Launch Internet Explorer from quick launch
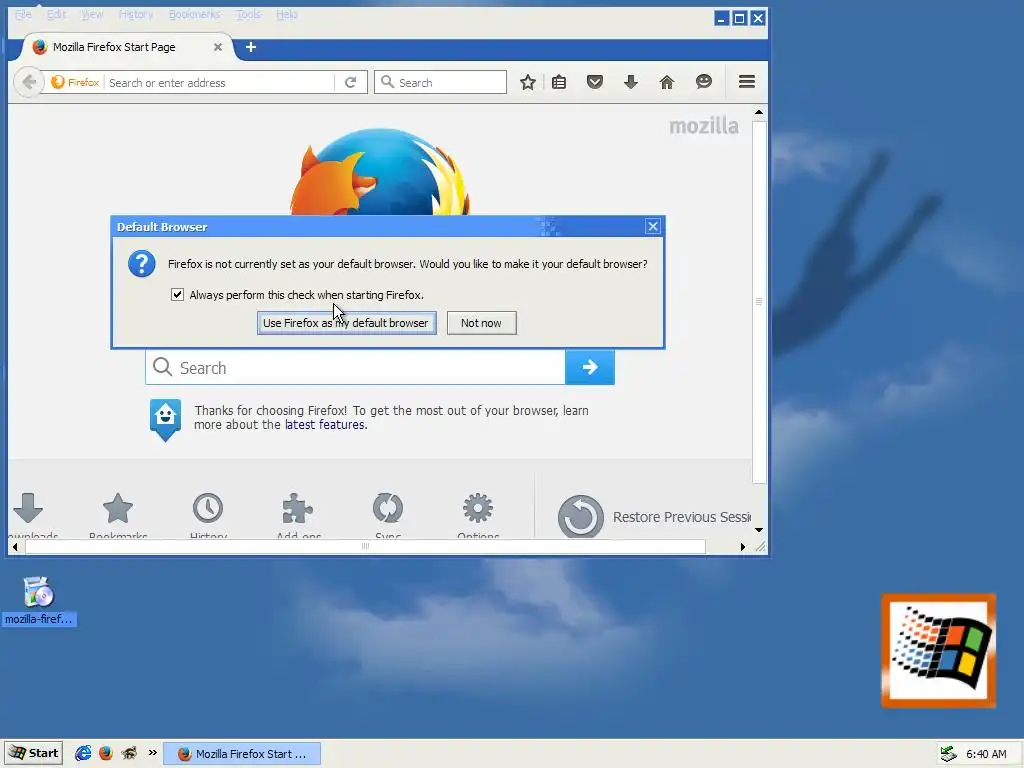Screen dimensions: 1024x768 83,753
